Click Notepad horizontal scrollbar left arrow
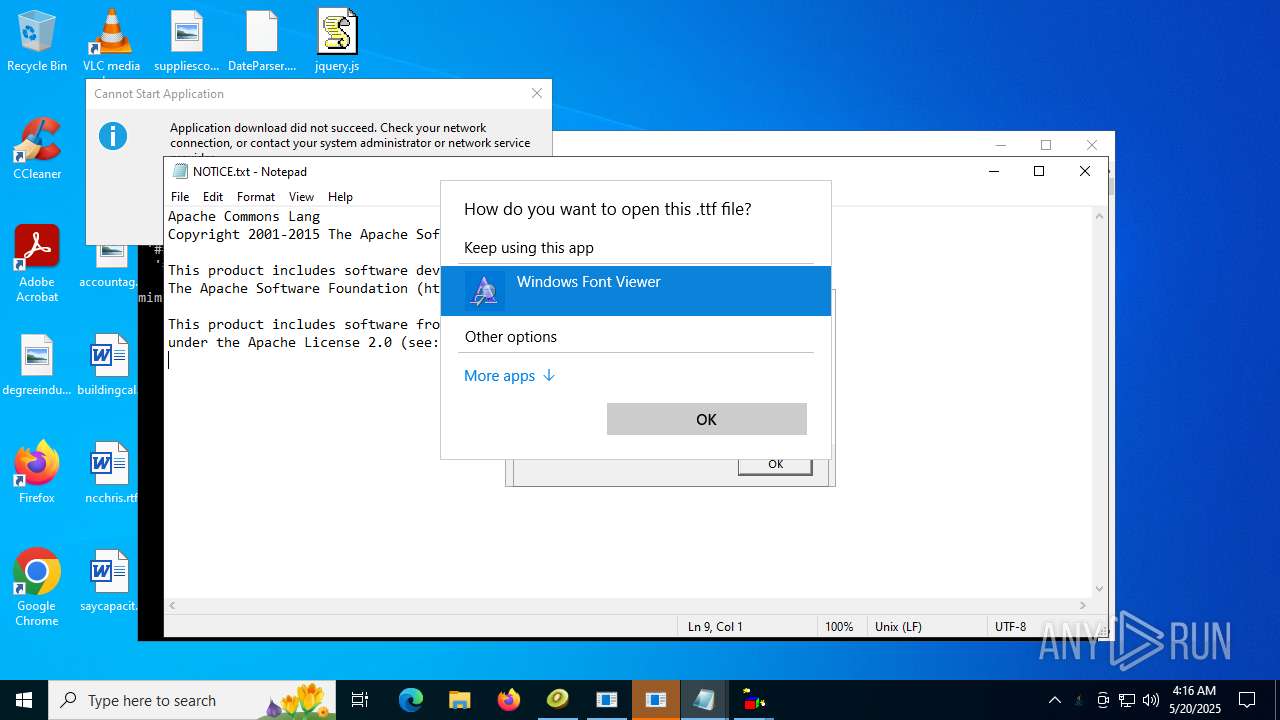1280x720 pixels. click(172, 605)
